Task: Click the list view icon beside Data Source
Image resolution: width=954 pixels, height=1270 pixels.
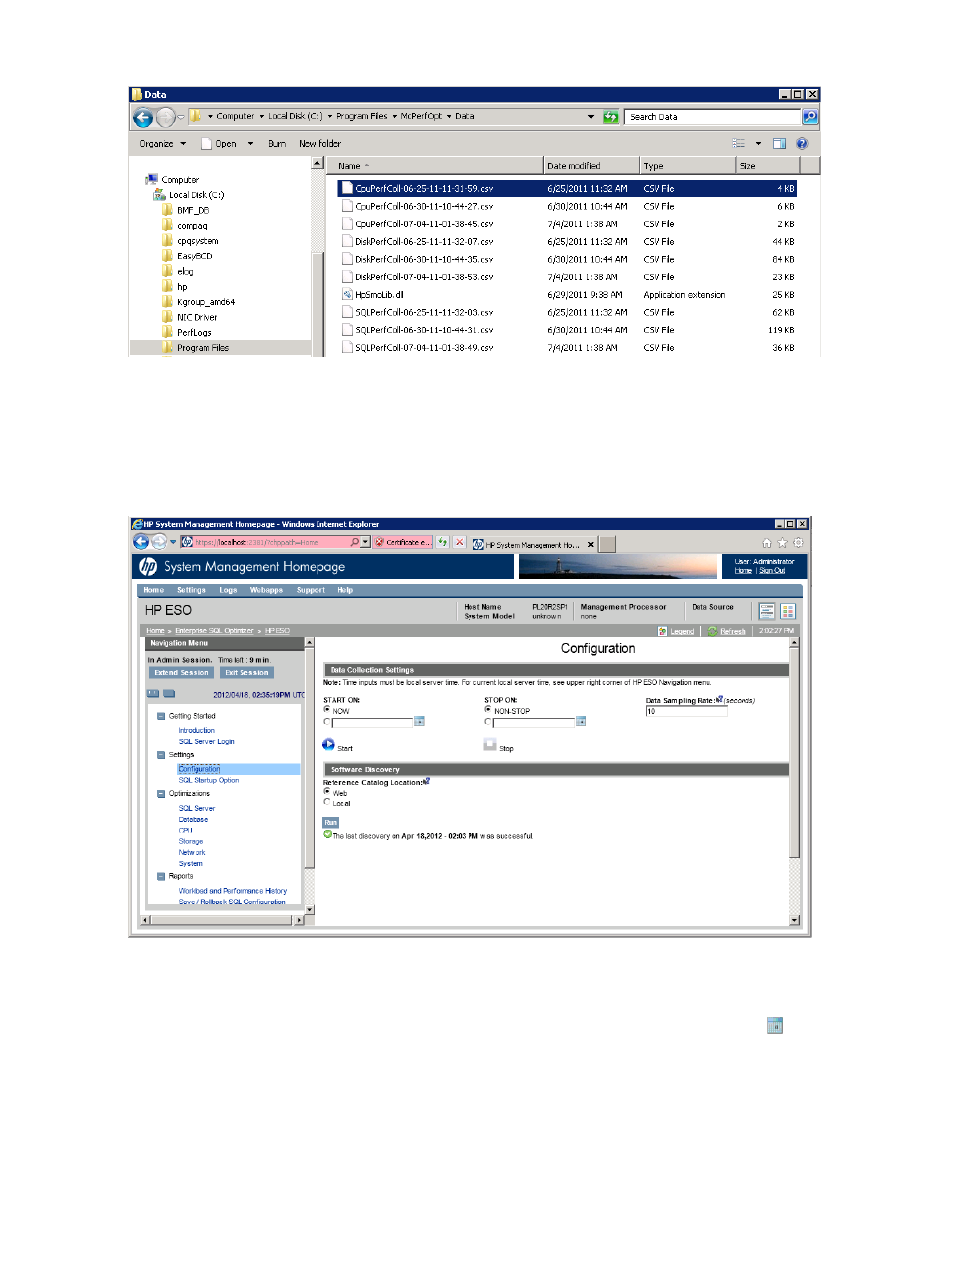Action: (x=767, y=611)
